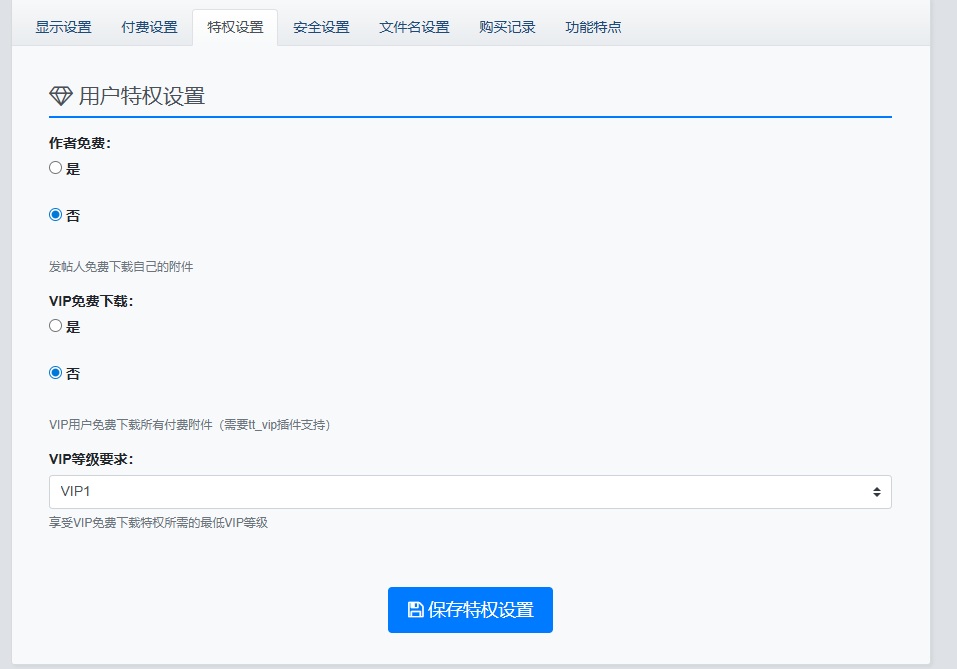This screenshot has width=957, height=669.
Task: Select the 特权设置 tab
Action: click(235, 27)
